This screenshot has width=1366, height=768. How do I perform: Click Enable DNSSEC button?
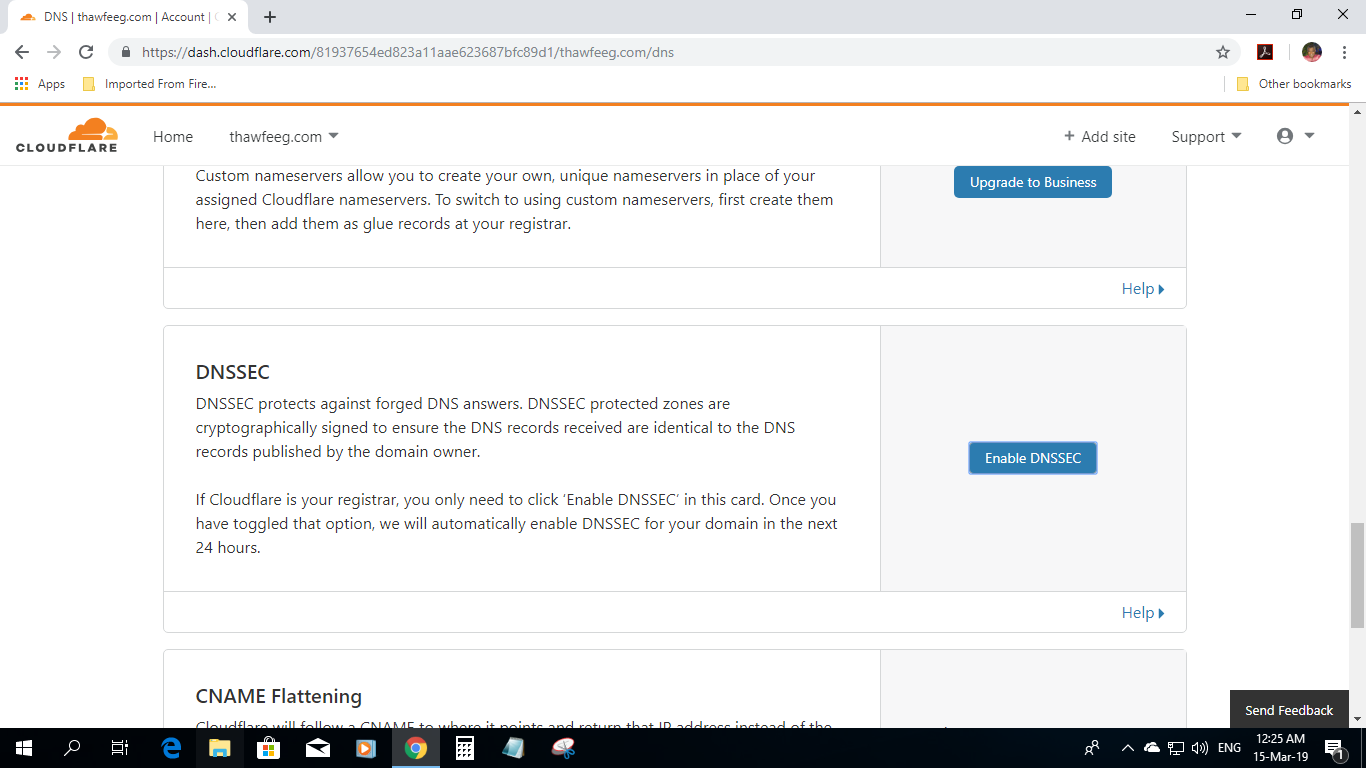(x=1033, y=458)
